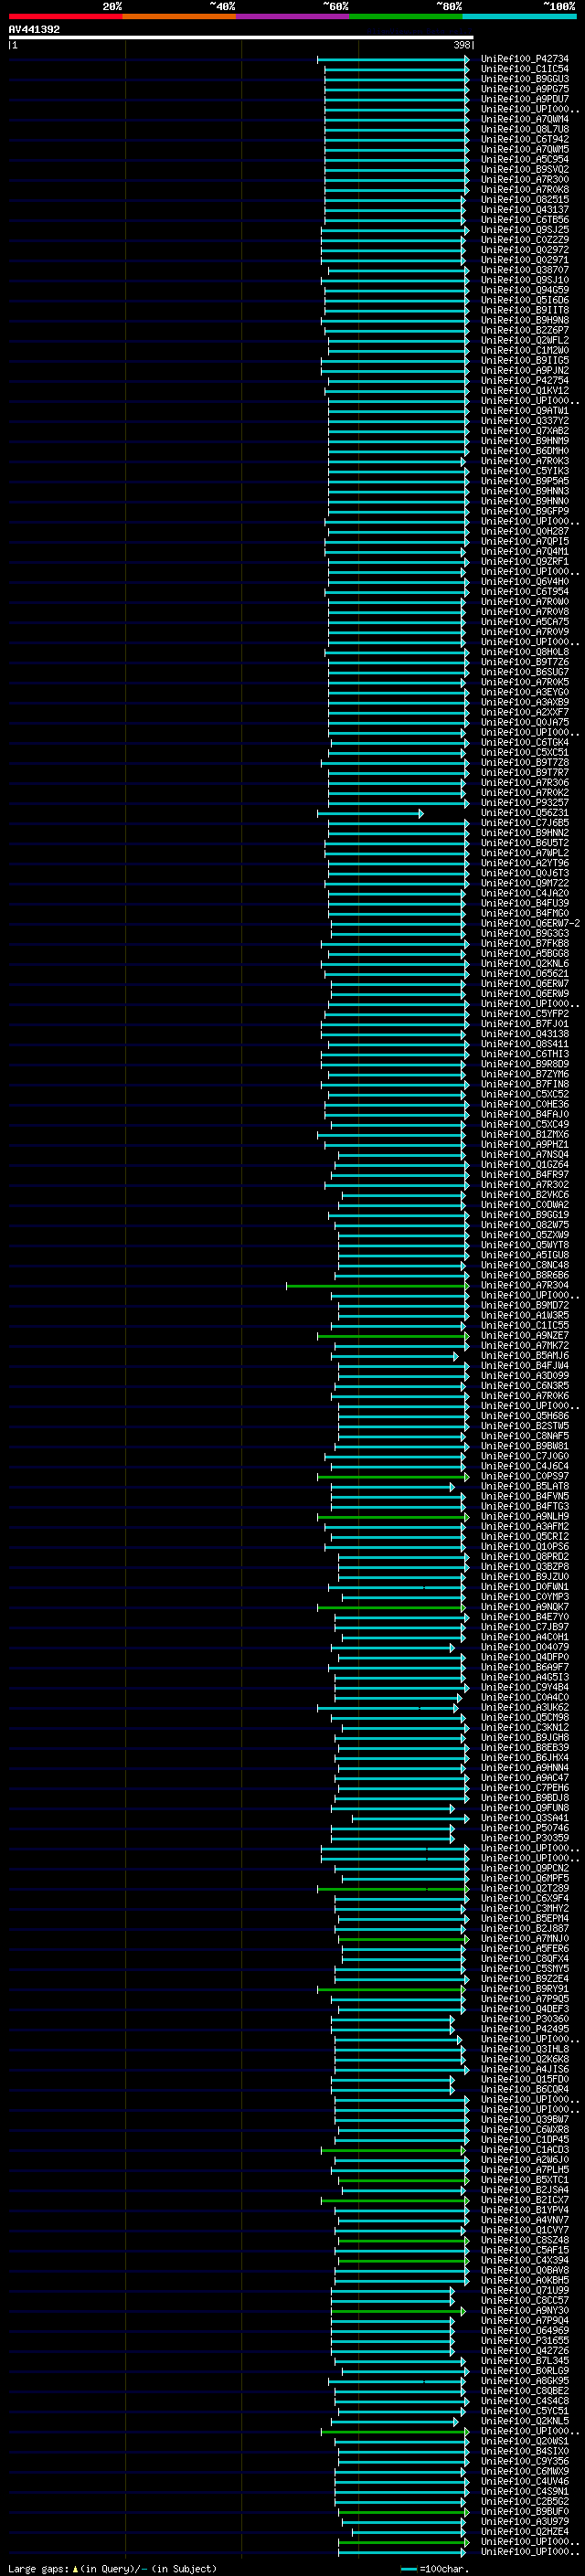Click the white query sequence bar
Viewport: 585px width, 2576px height.
(x=241, y=38)
